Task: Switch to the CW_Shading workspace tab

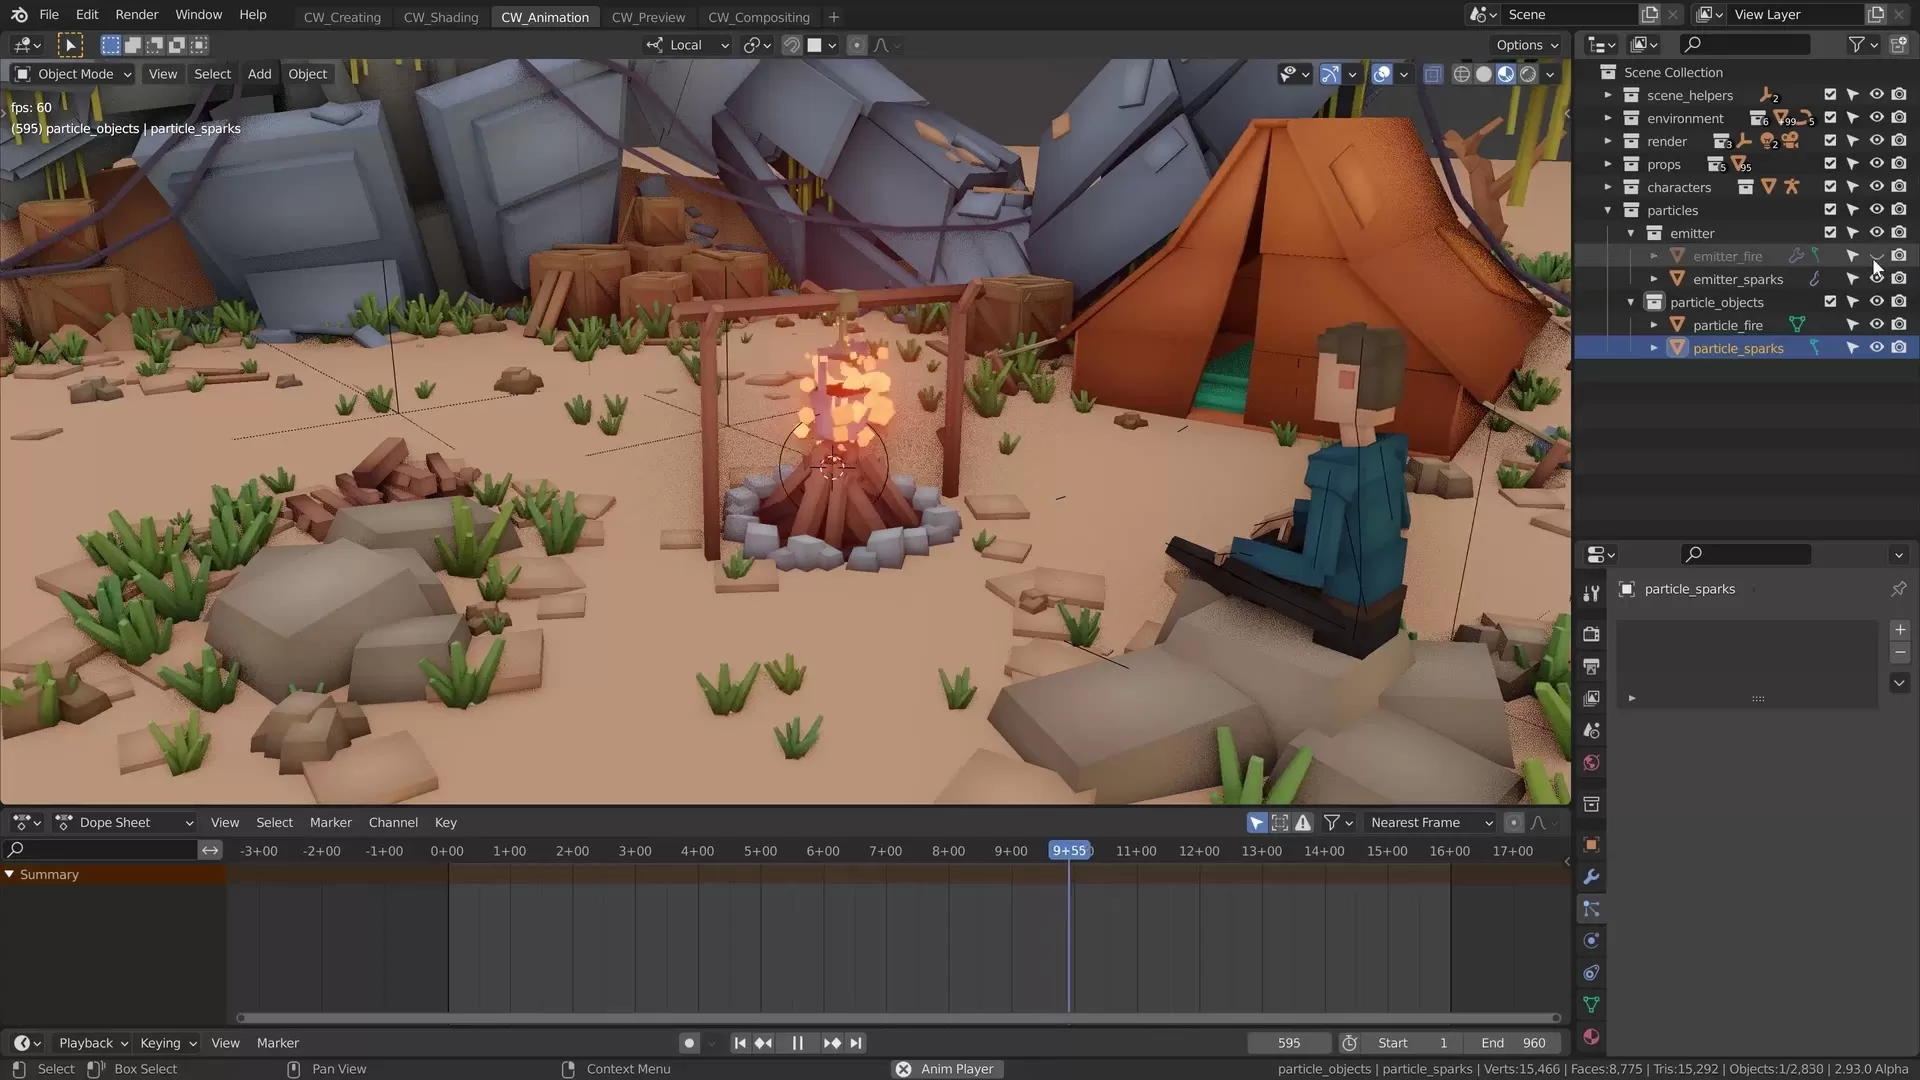Action: [x=440, y=17]
